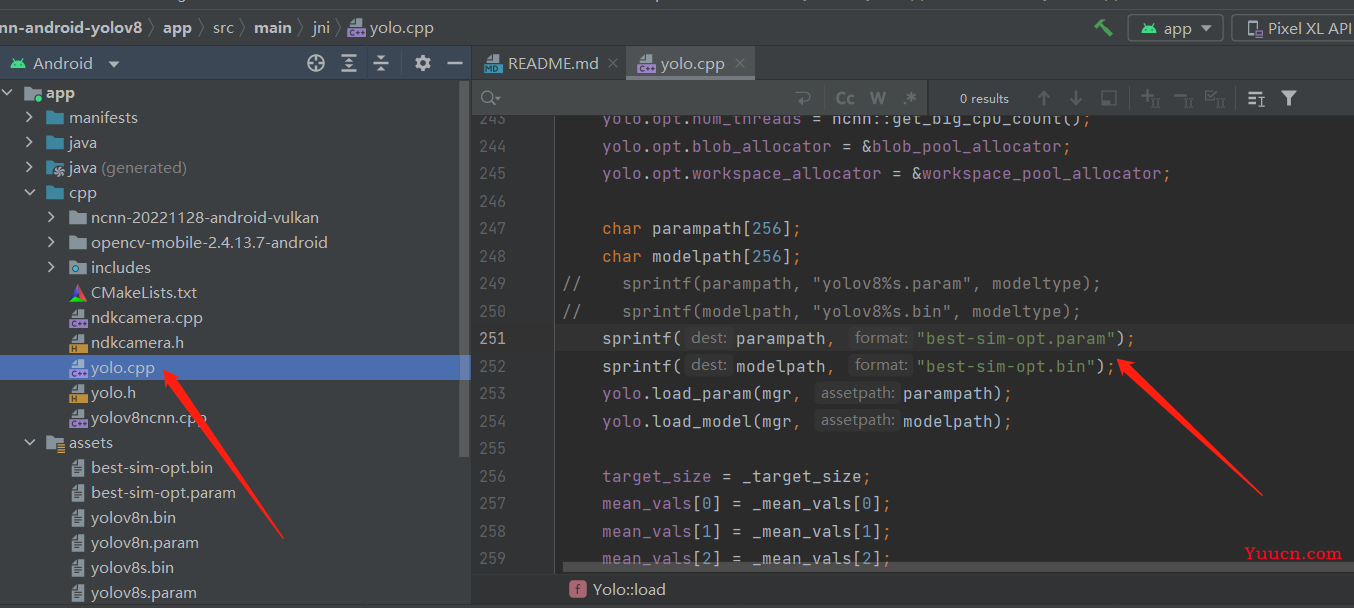Select best-sim-opt.bin asset
The height and width of the screenshot is (608, 1354).
[x=151, y=468]
